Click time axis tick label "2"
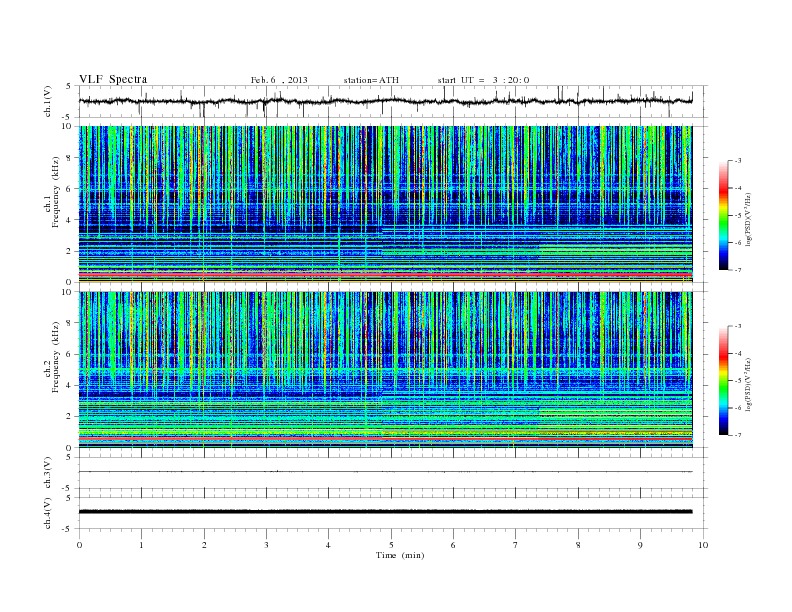792x612 pixels. click(x=204, y=545)
